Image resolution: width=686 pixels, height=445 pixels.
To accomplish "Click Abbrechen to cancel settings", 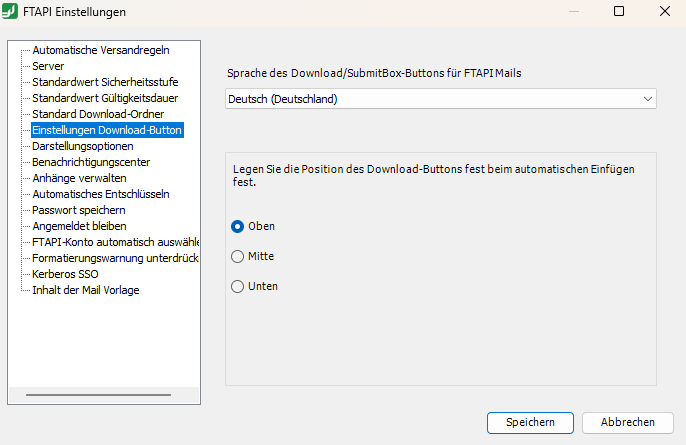I will pos(628,422).
